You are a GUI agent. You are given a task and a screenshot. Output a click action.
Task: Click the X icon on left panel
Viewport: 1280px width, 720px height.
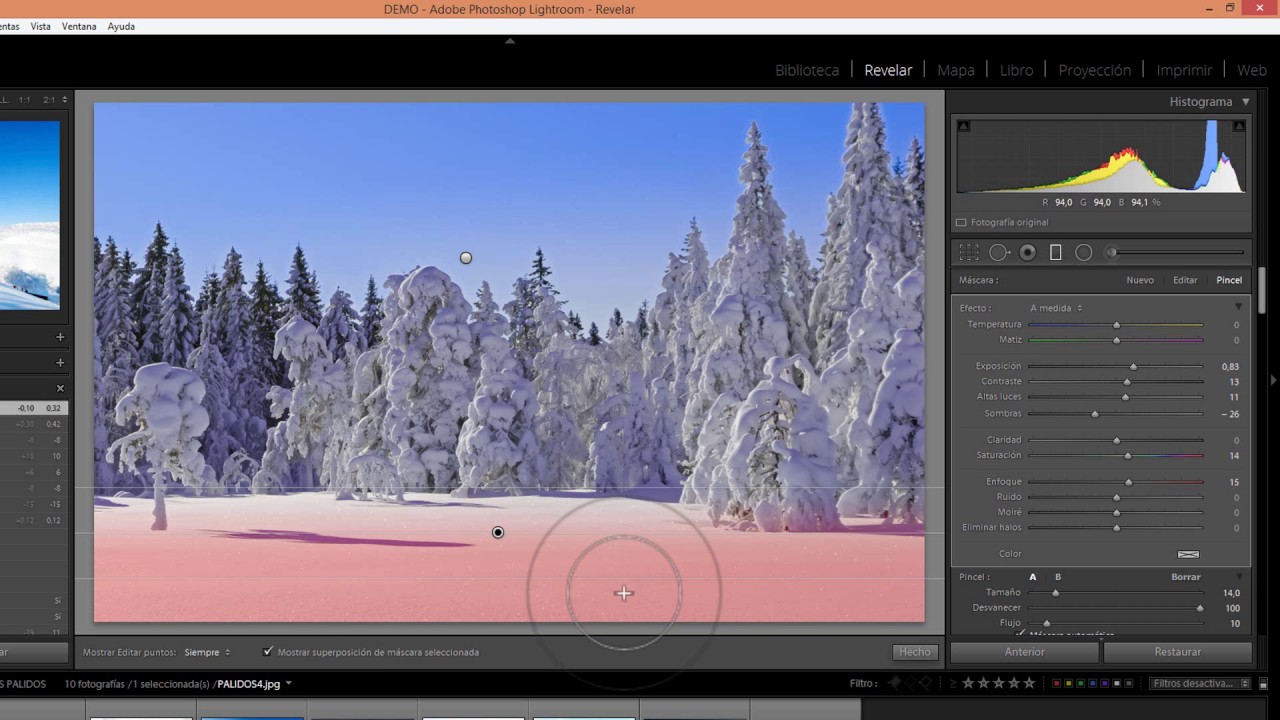[60, 388]
